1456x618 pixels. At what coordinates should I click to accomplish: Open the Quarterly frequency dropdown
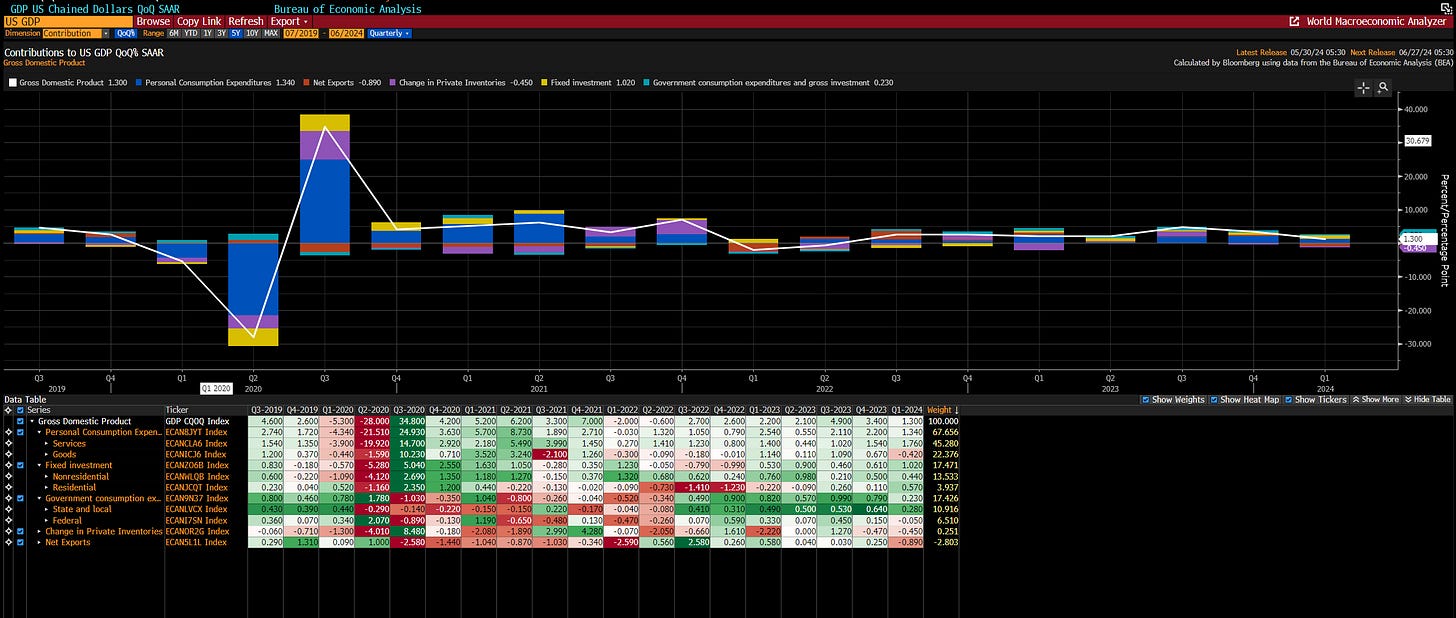coord(389,33)
